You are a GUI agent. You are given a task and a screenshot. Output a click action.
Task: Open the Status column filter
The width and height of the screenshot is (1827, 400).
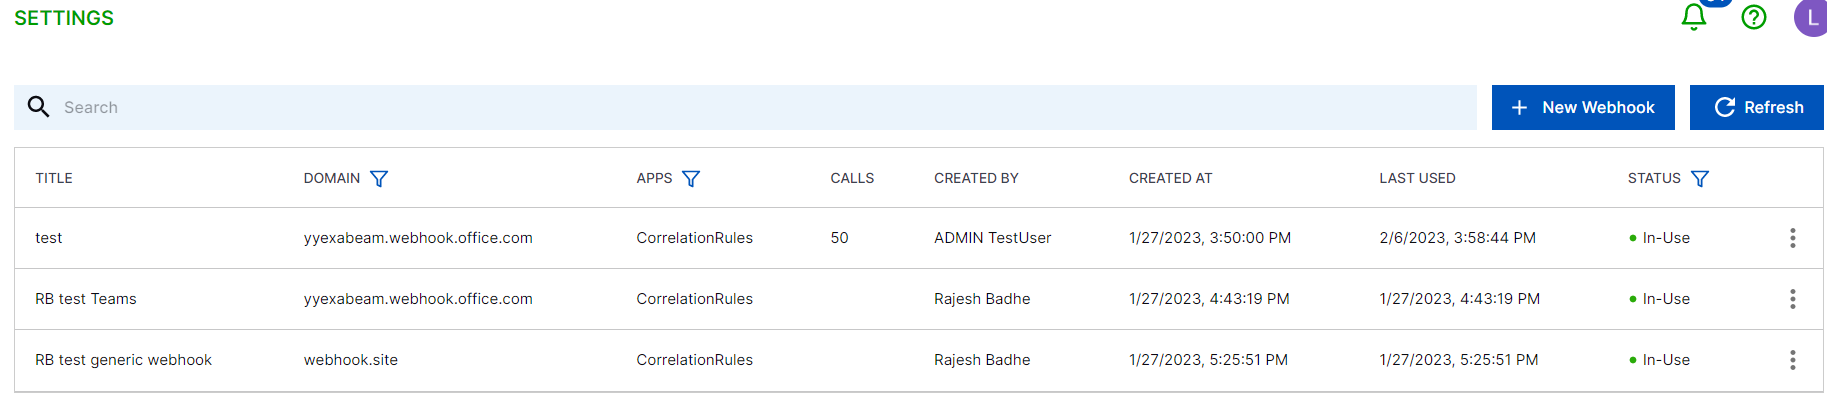click(x=1700, y=179)
